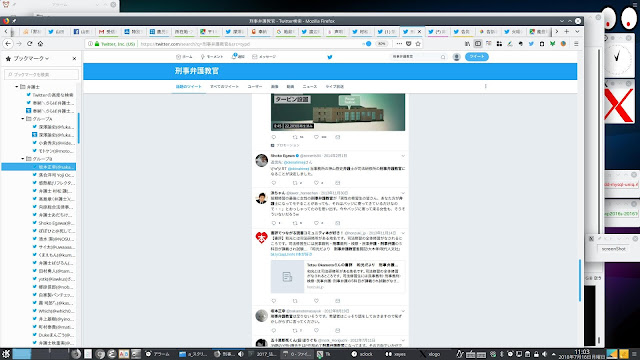The width and height of the screenshot is (640, 360).
Task: Click the orange-blue round extension icon
Action: tap(563, 44)
